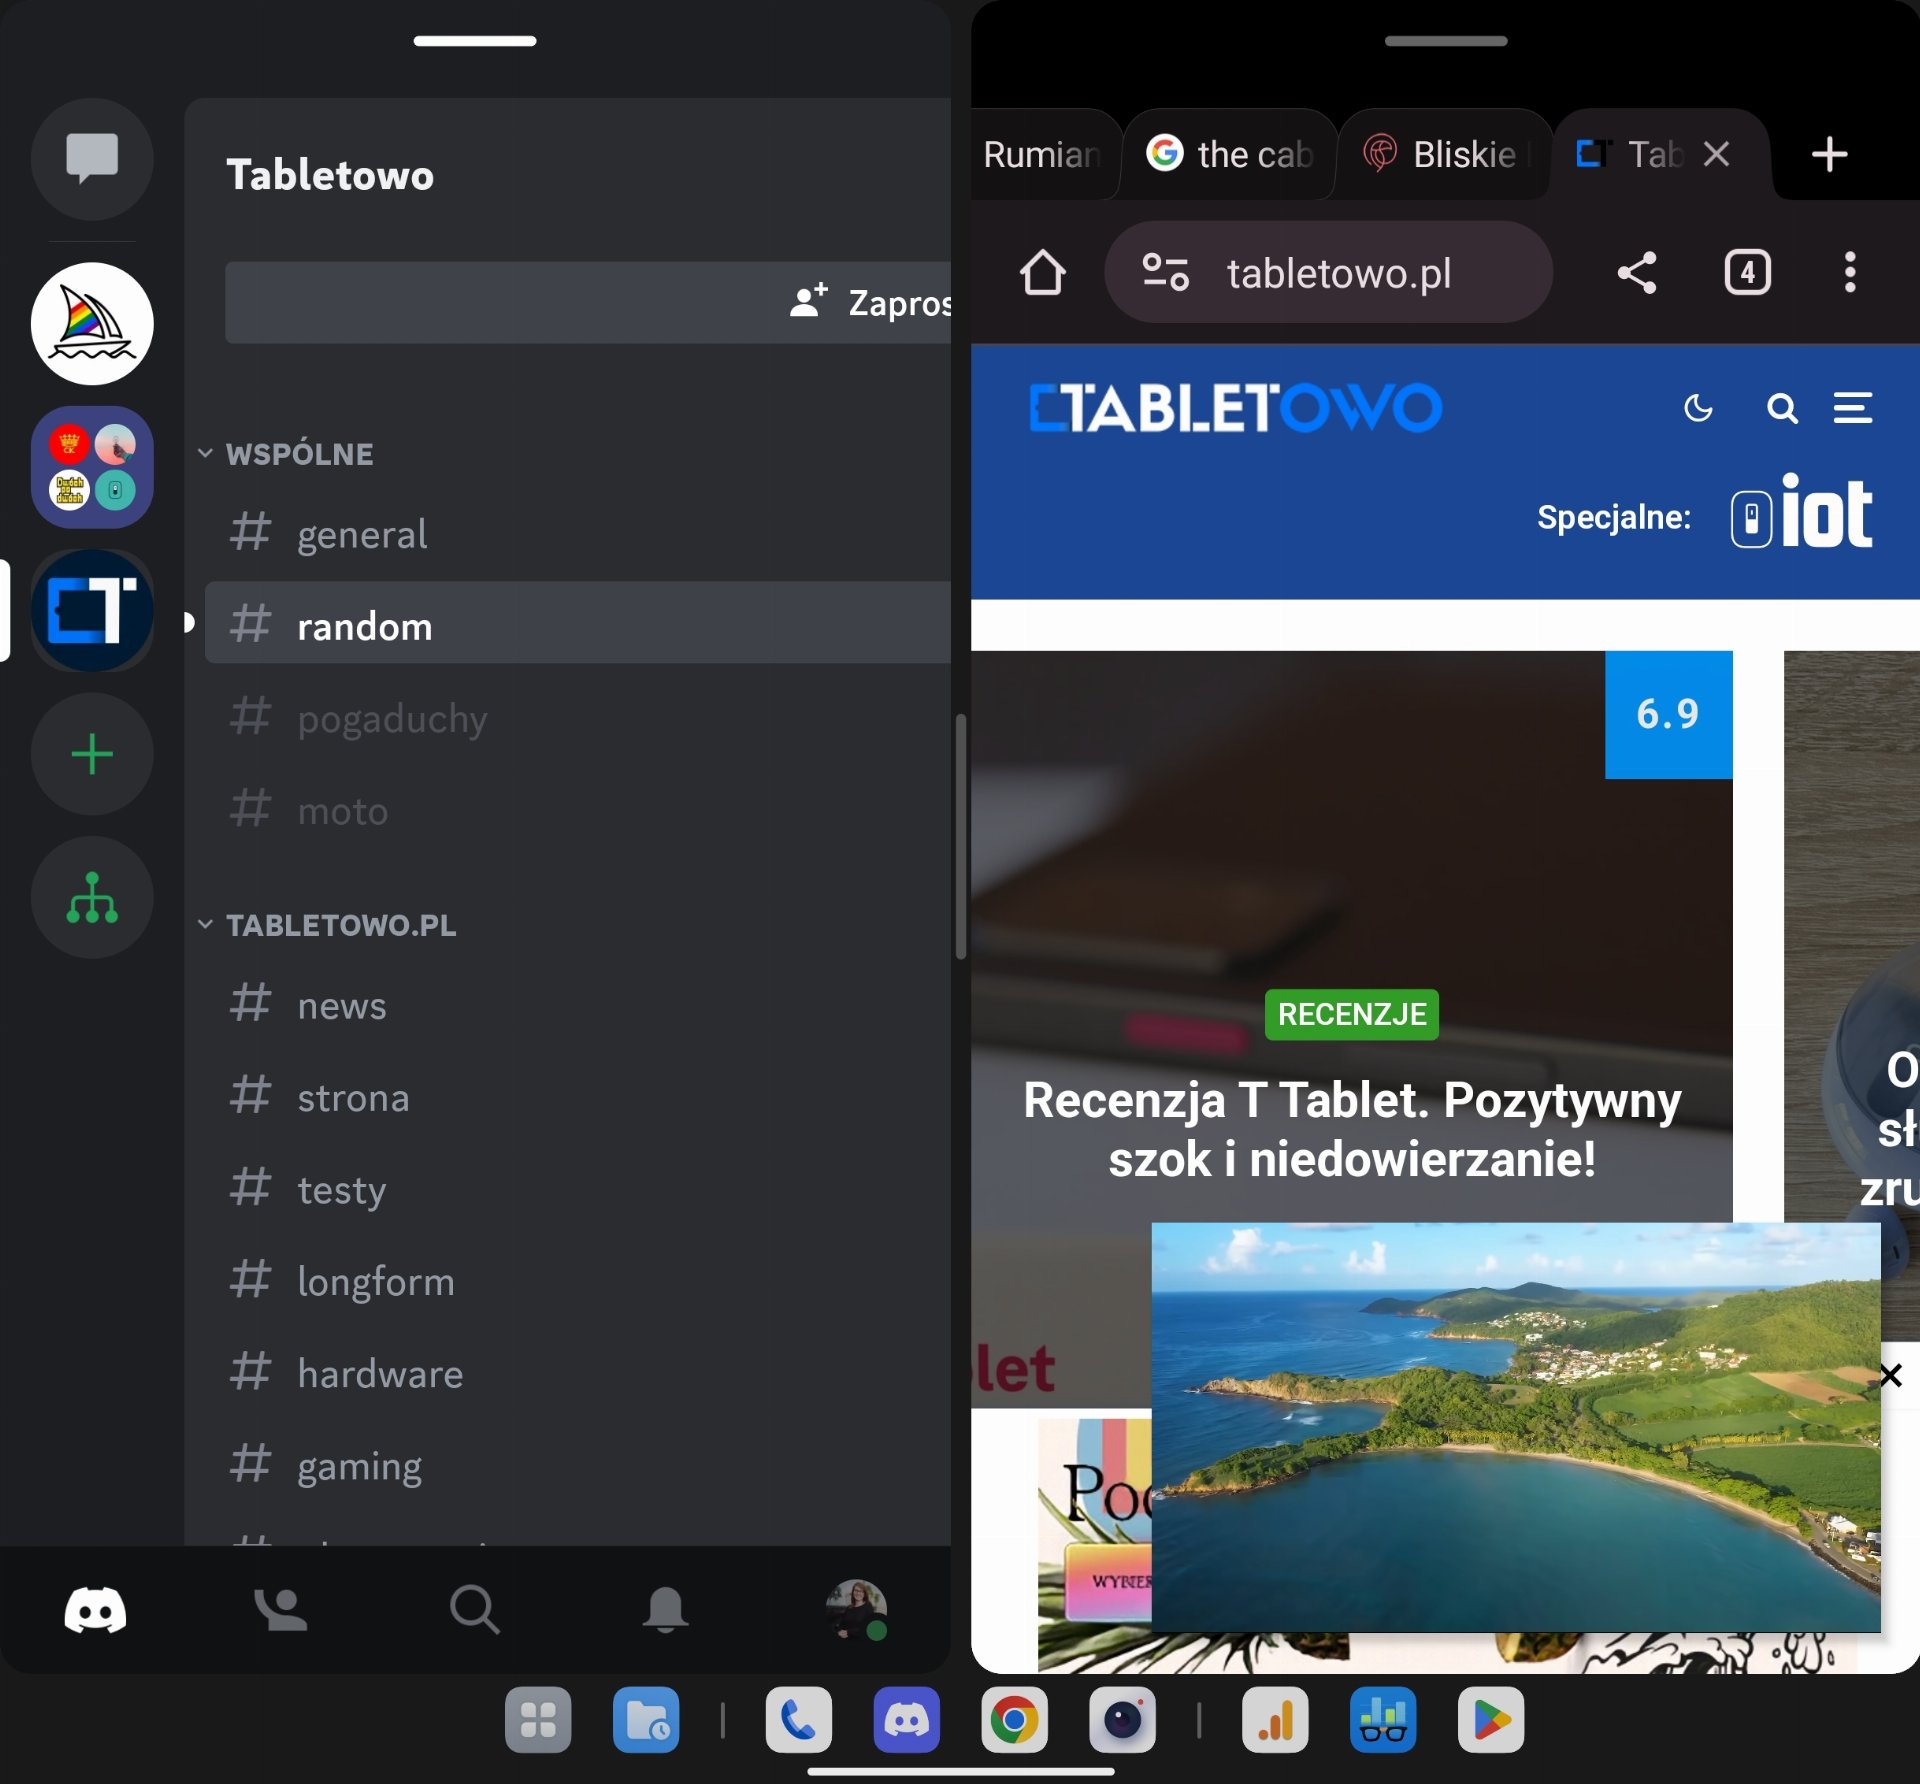Open Discord friends tab
This screenshot has width=1920, height=1784.
click(x=280, y=1609)
